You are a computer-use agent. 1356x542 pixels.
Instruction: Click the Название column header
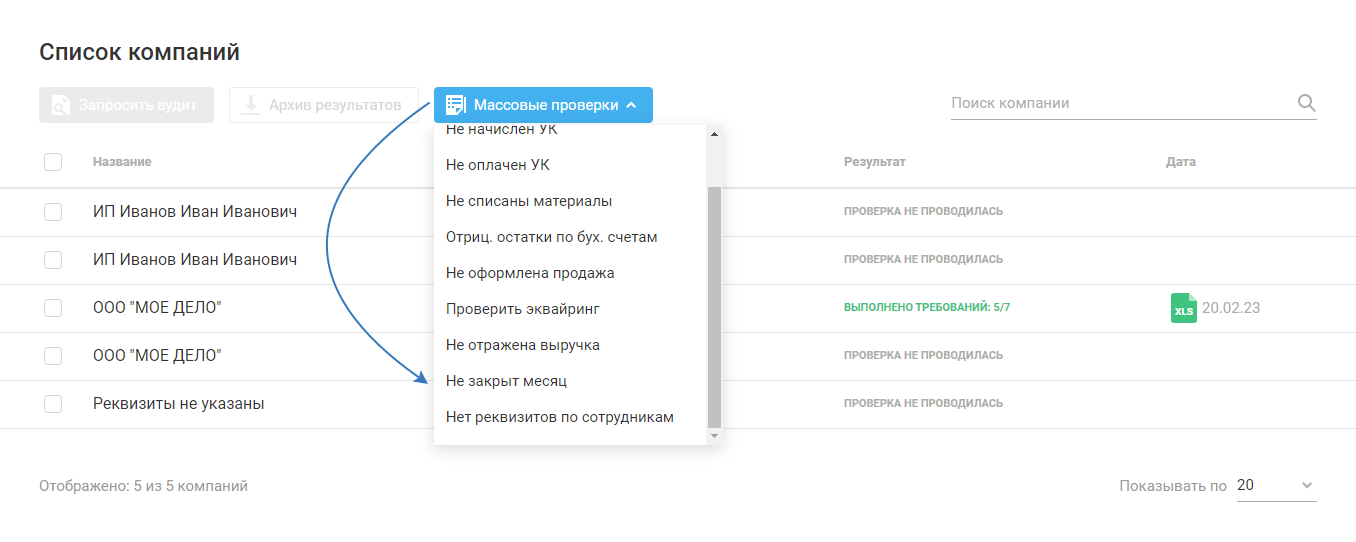122,162
